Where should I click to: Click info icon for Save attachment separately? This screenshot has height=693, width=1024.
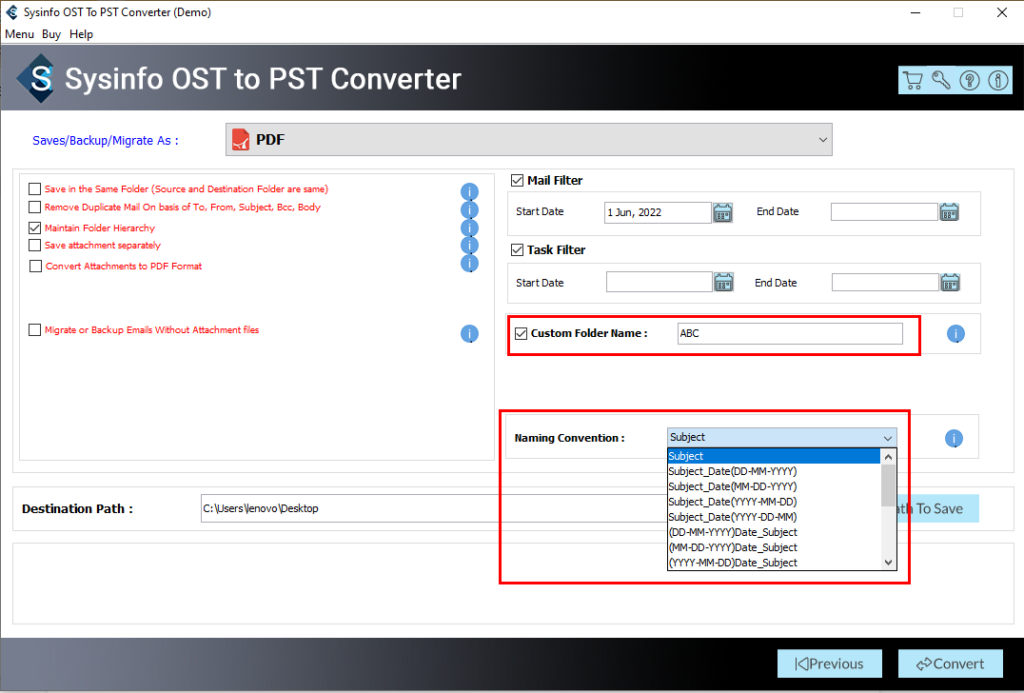pos(470,245)
